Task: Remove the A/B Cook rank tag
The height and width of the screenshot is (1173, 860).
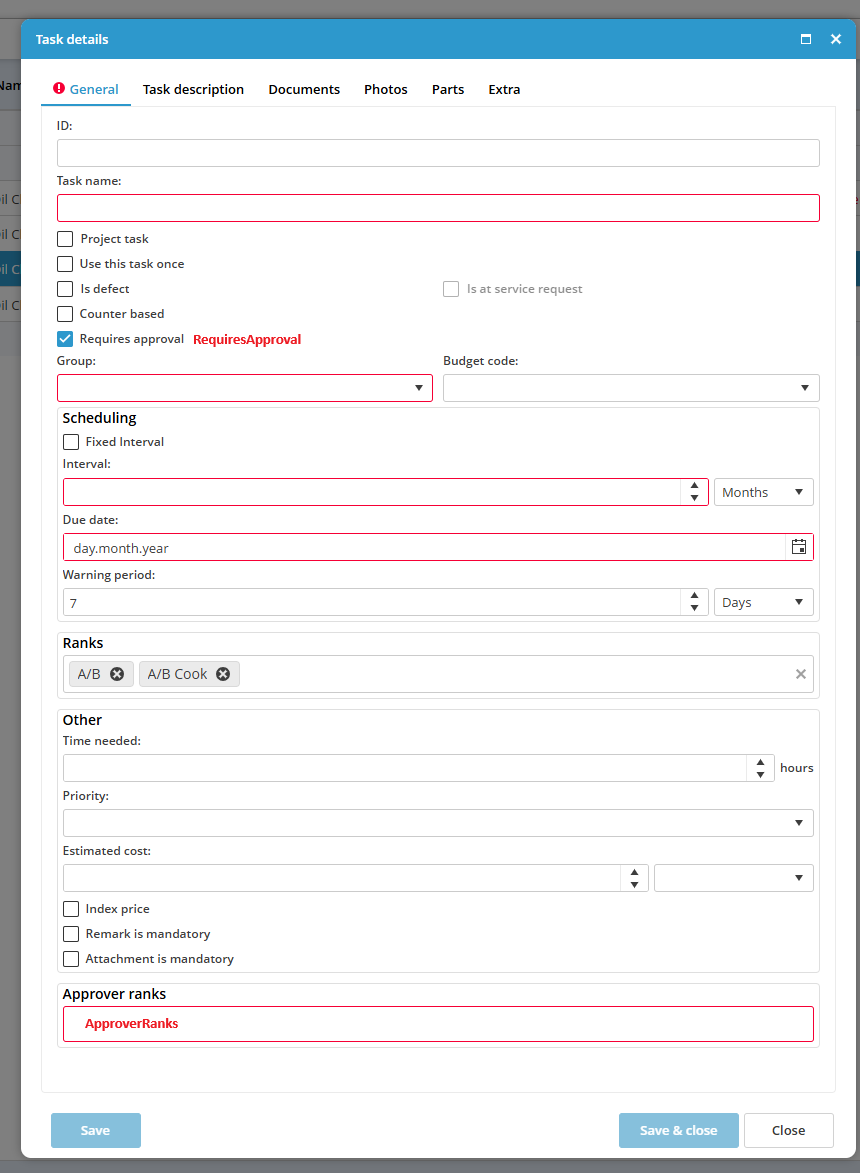Action: [x=223, y=674]
